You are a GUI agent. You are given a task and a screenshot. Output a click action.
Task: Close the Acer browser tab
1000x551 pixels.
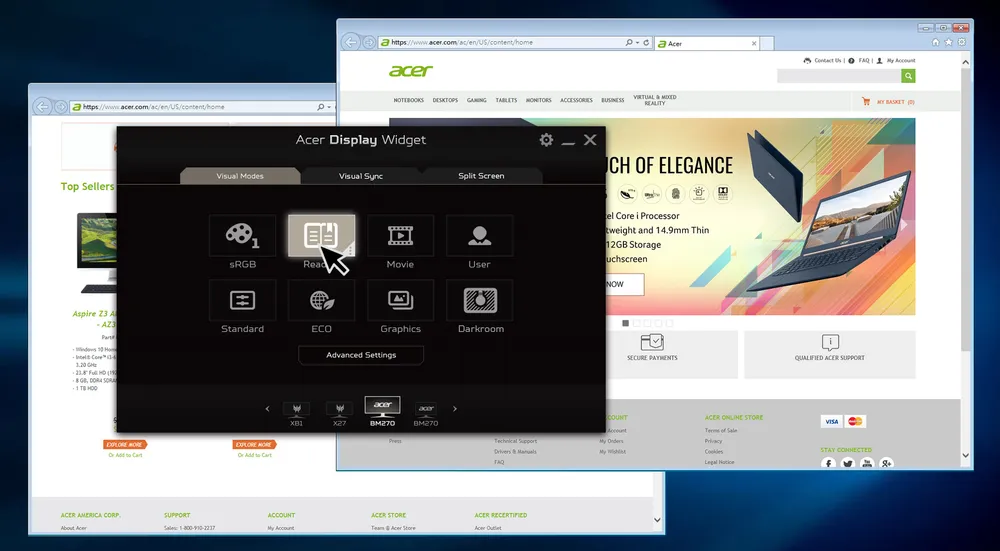coord(754,43)
